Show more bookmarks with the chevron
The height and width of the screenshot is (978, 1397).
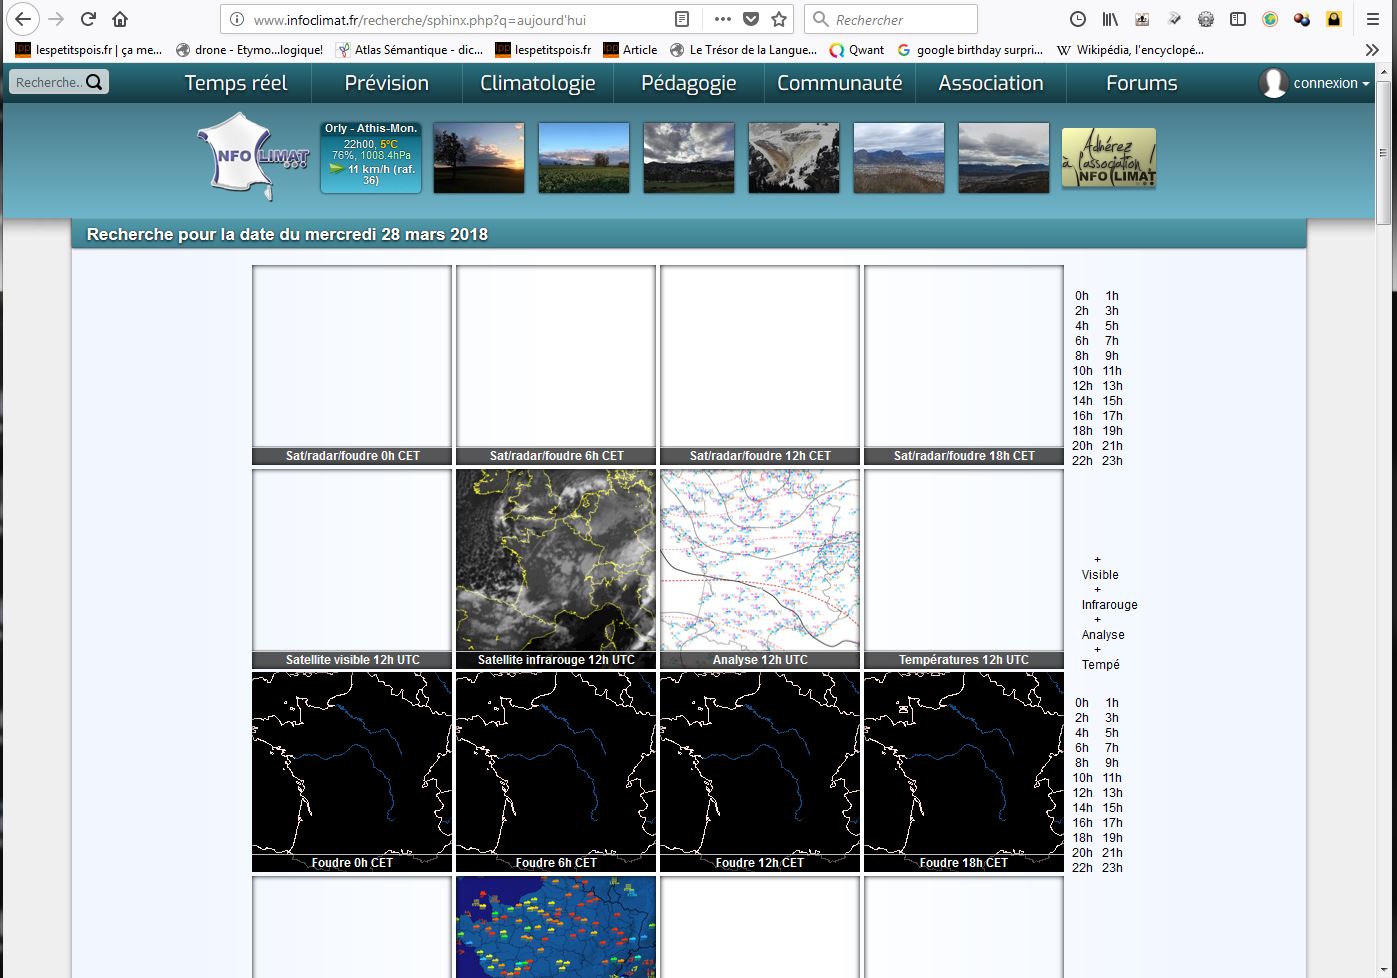point(1371,49)
